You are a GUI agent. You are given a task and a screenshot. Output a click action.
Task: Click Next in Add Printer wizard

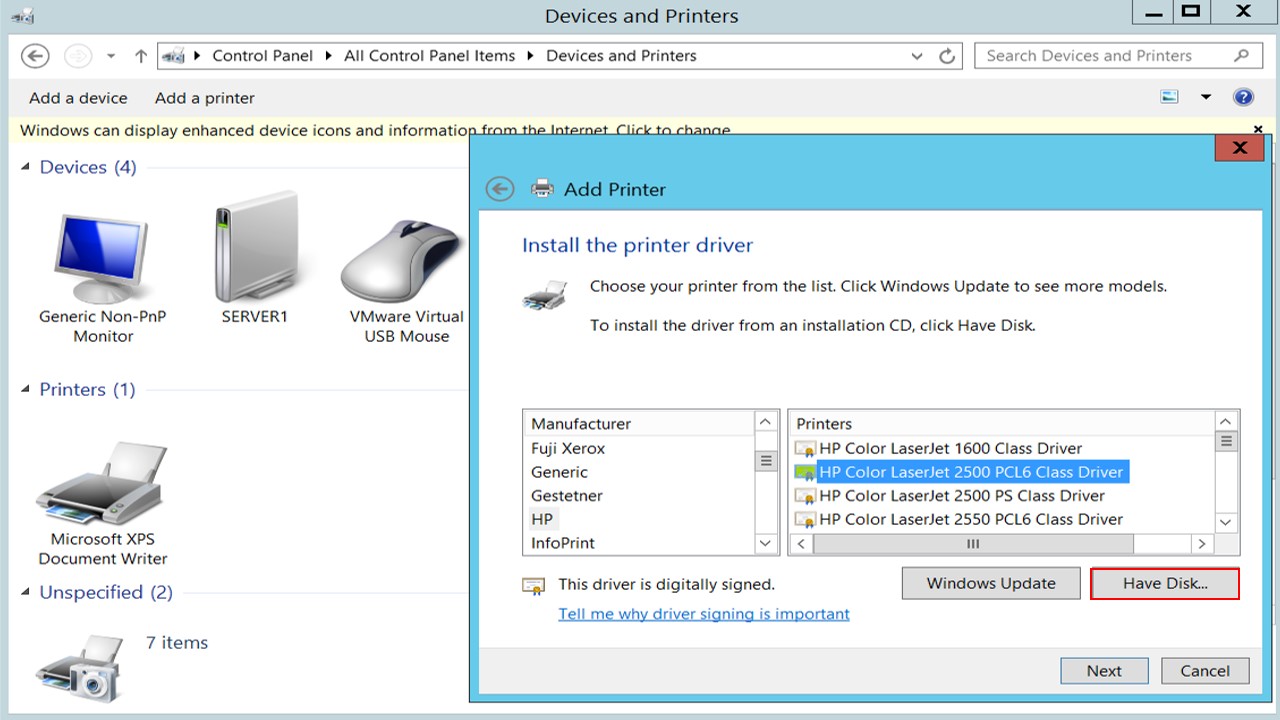(x=1104, y=671)
